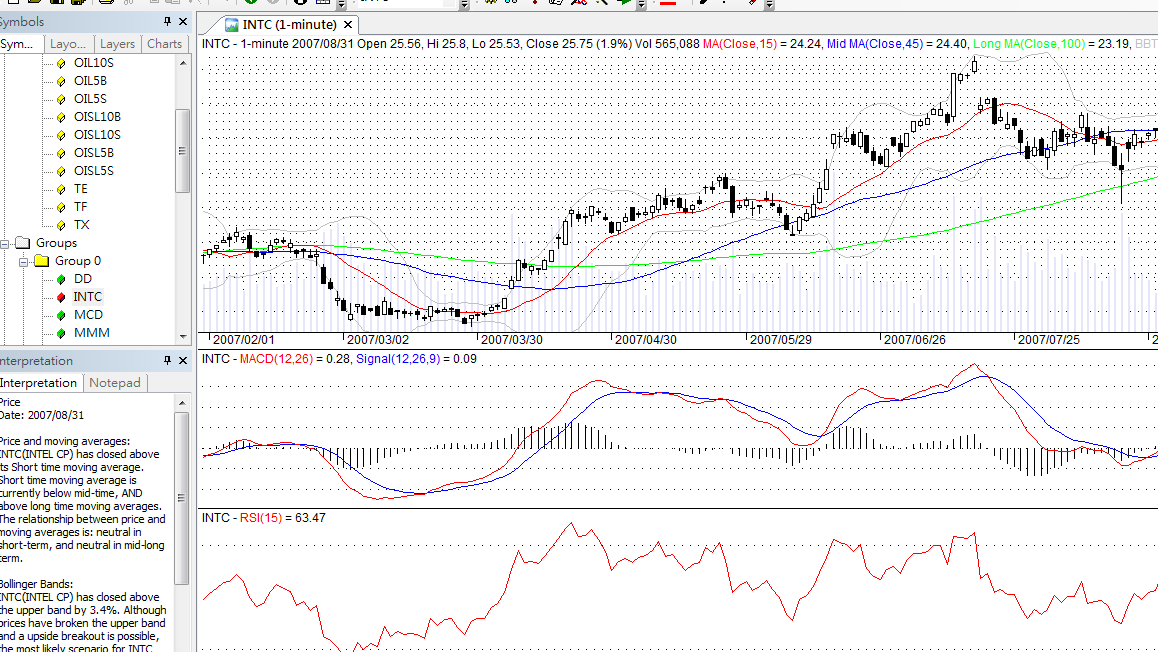The image size is (1158, 652).
Task: Select symbol OIL5S in the tree
Action: (x=90, y=99)
